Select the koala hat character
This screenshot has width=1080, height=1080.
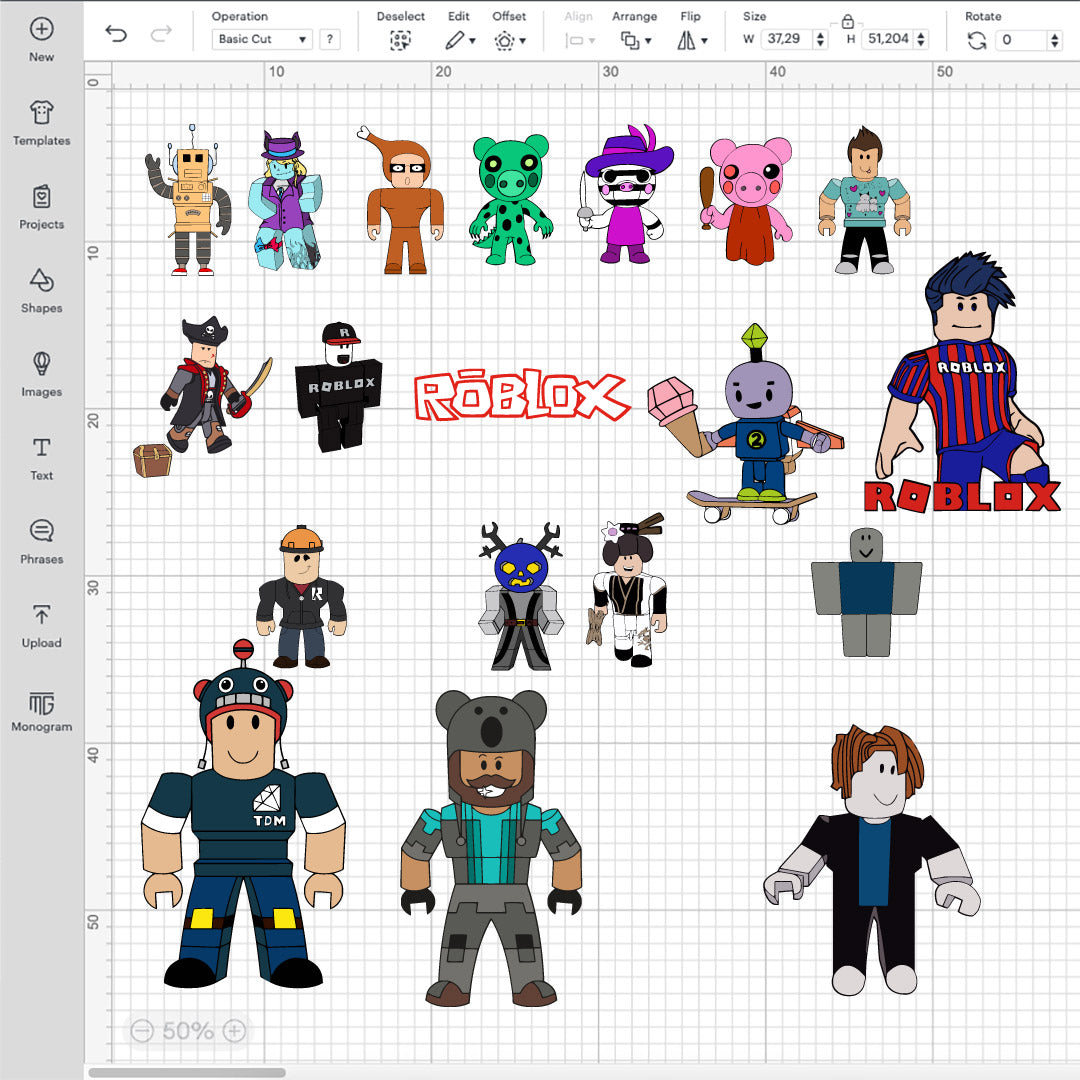pos(491,848)
